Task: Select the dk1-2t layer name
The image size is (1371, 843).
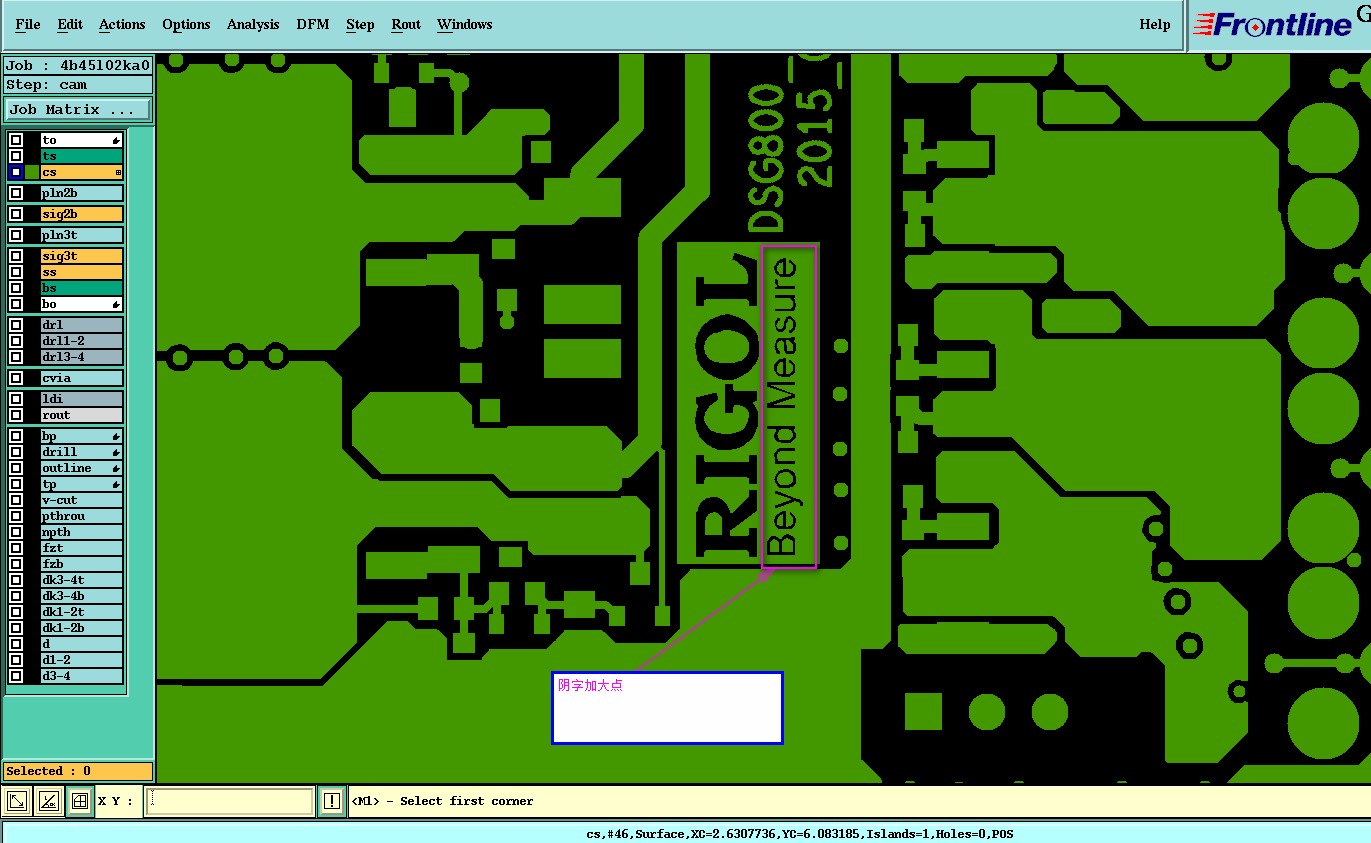Action: 82,612
